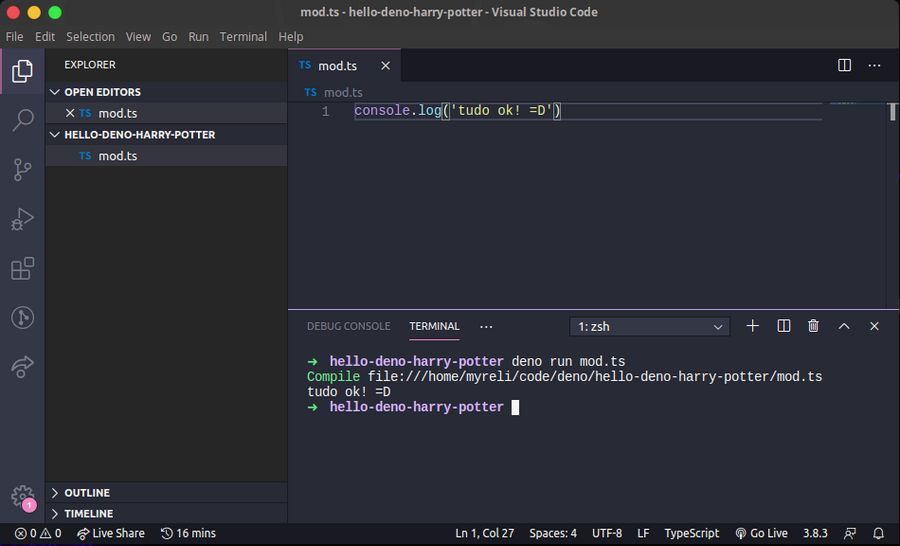
Task: Click the Manage gear icon
Action: pyautogui.click(x=22, y=496)
